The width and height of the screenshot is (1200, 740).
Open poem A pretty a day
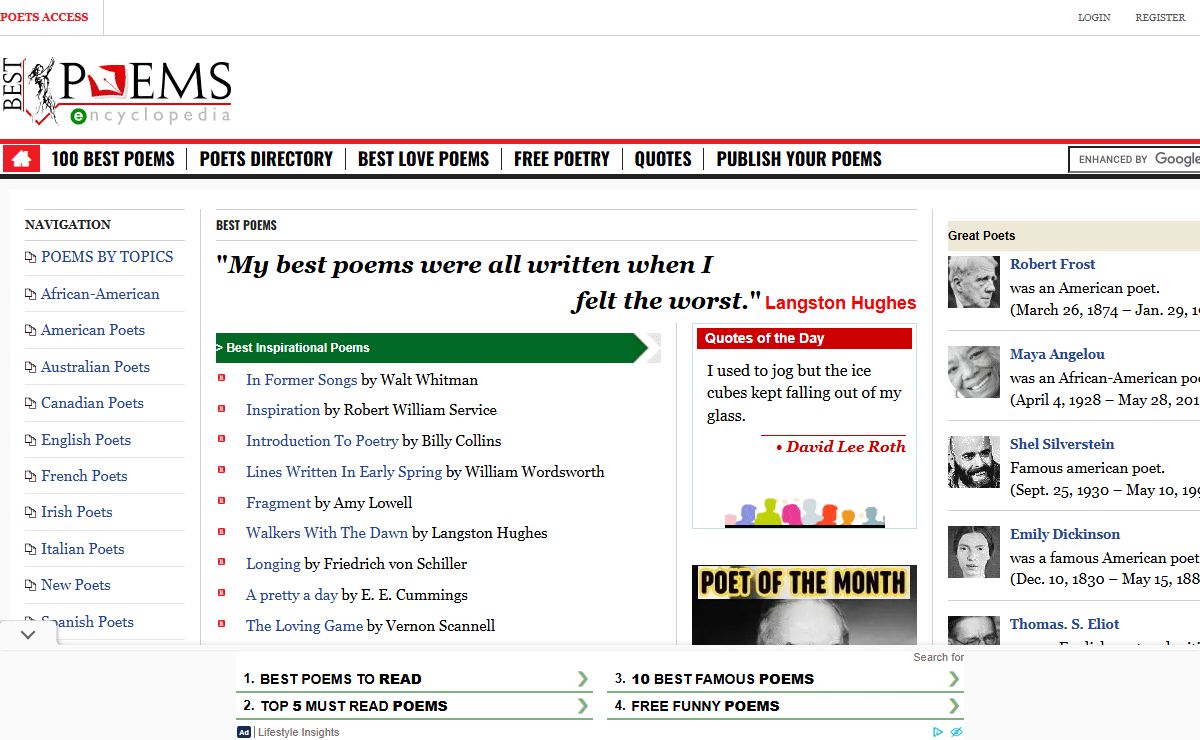tap(292, 595)
